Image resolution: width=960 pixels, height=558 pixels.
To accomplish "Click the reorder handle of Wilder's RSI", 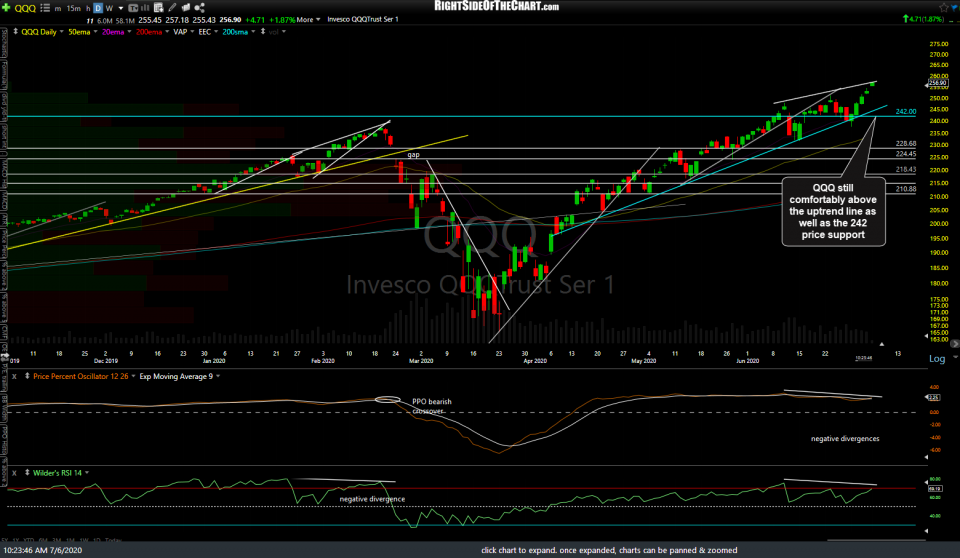I will coord(27,473).
